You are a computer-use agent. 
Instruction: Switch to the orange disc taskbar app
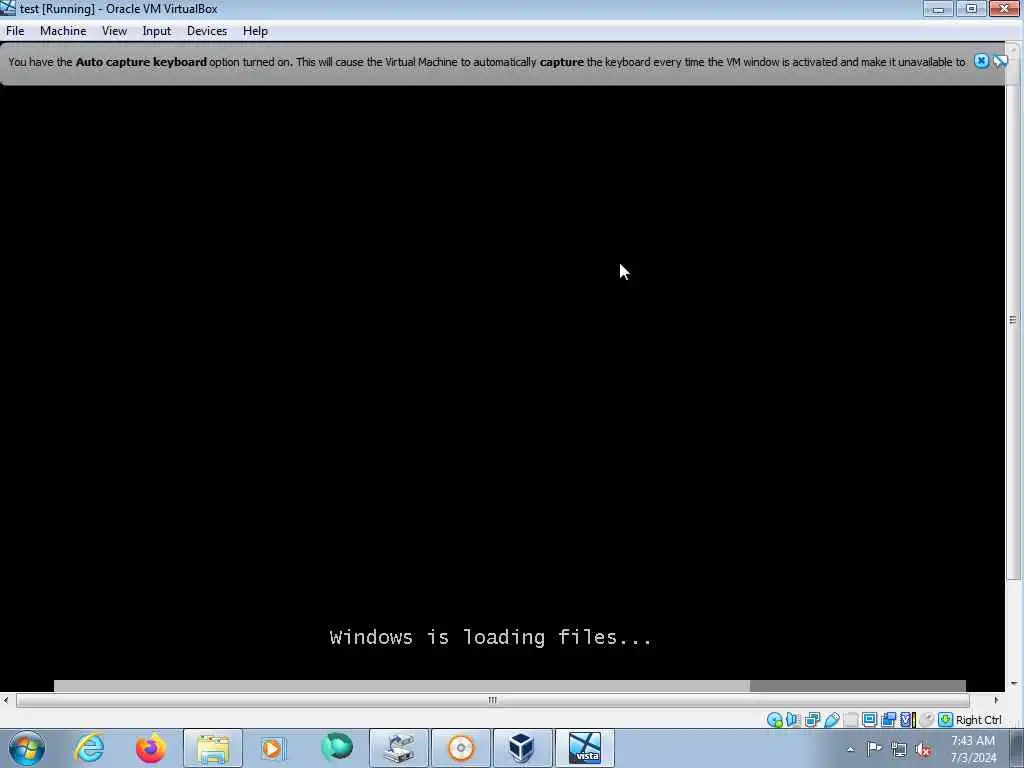[460, 748]
